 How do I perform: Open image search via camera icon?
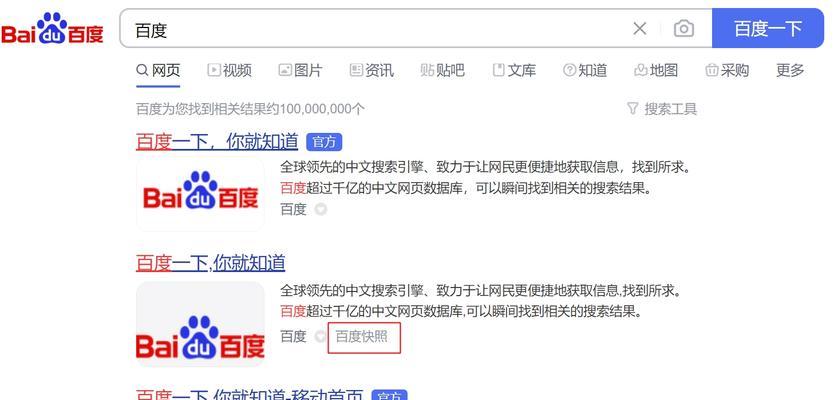[x=684, y=28]
